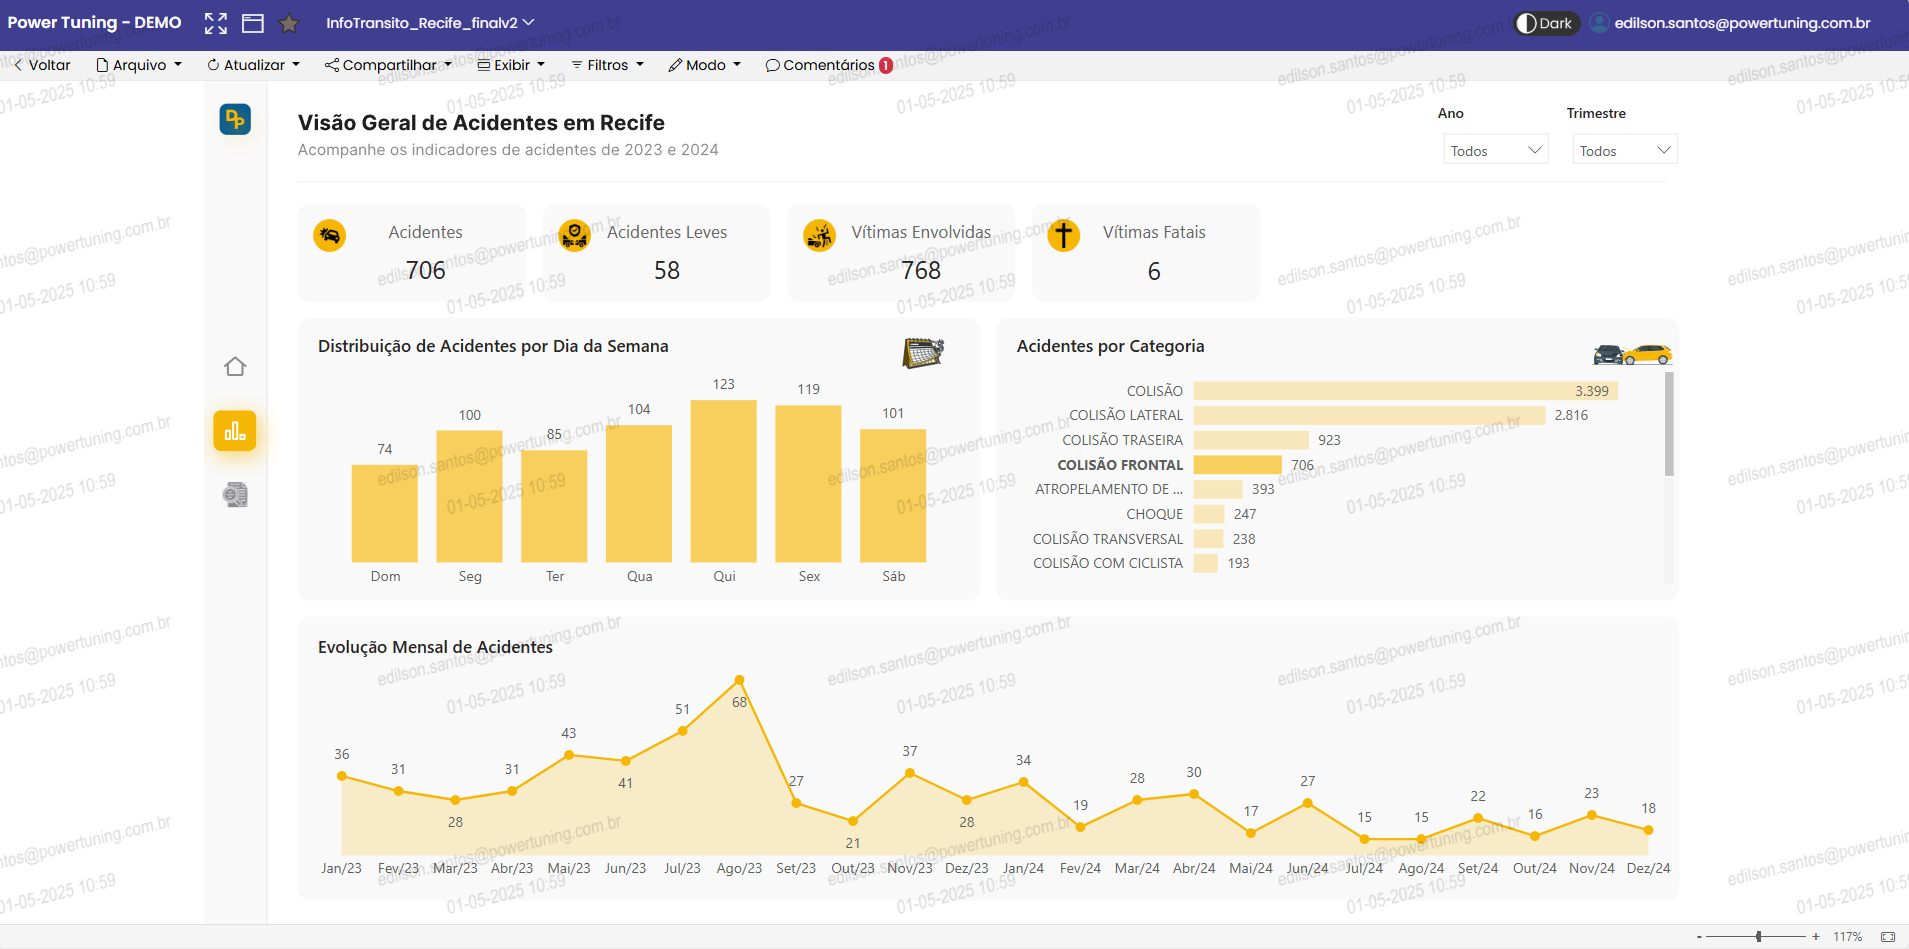
Task: Click the zoom slider handle
Action: (1758, 937)
